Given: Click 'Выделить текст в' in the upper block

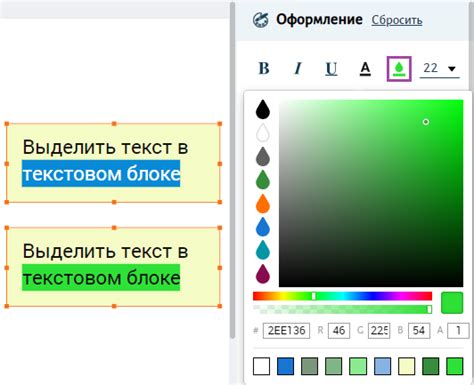Looking at the screenshot, I should [105, 147].
